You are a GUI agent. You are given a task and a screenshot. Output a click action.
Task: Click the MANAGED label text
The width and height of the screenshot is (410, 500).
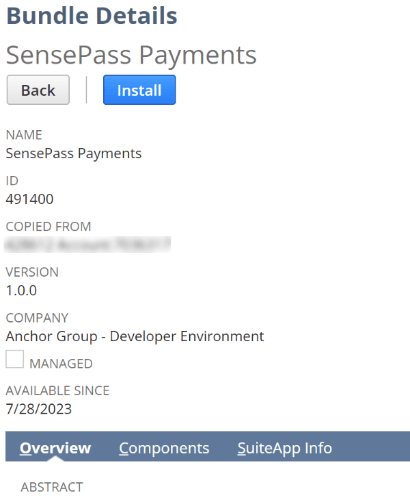pos(61,363)
